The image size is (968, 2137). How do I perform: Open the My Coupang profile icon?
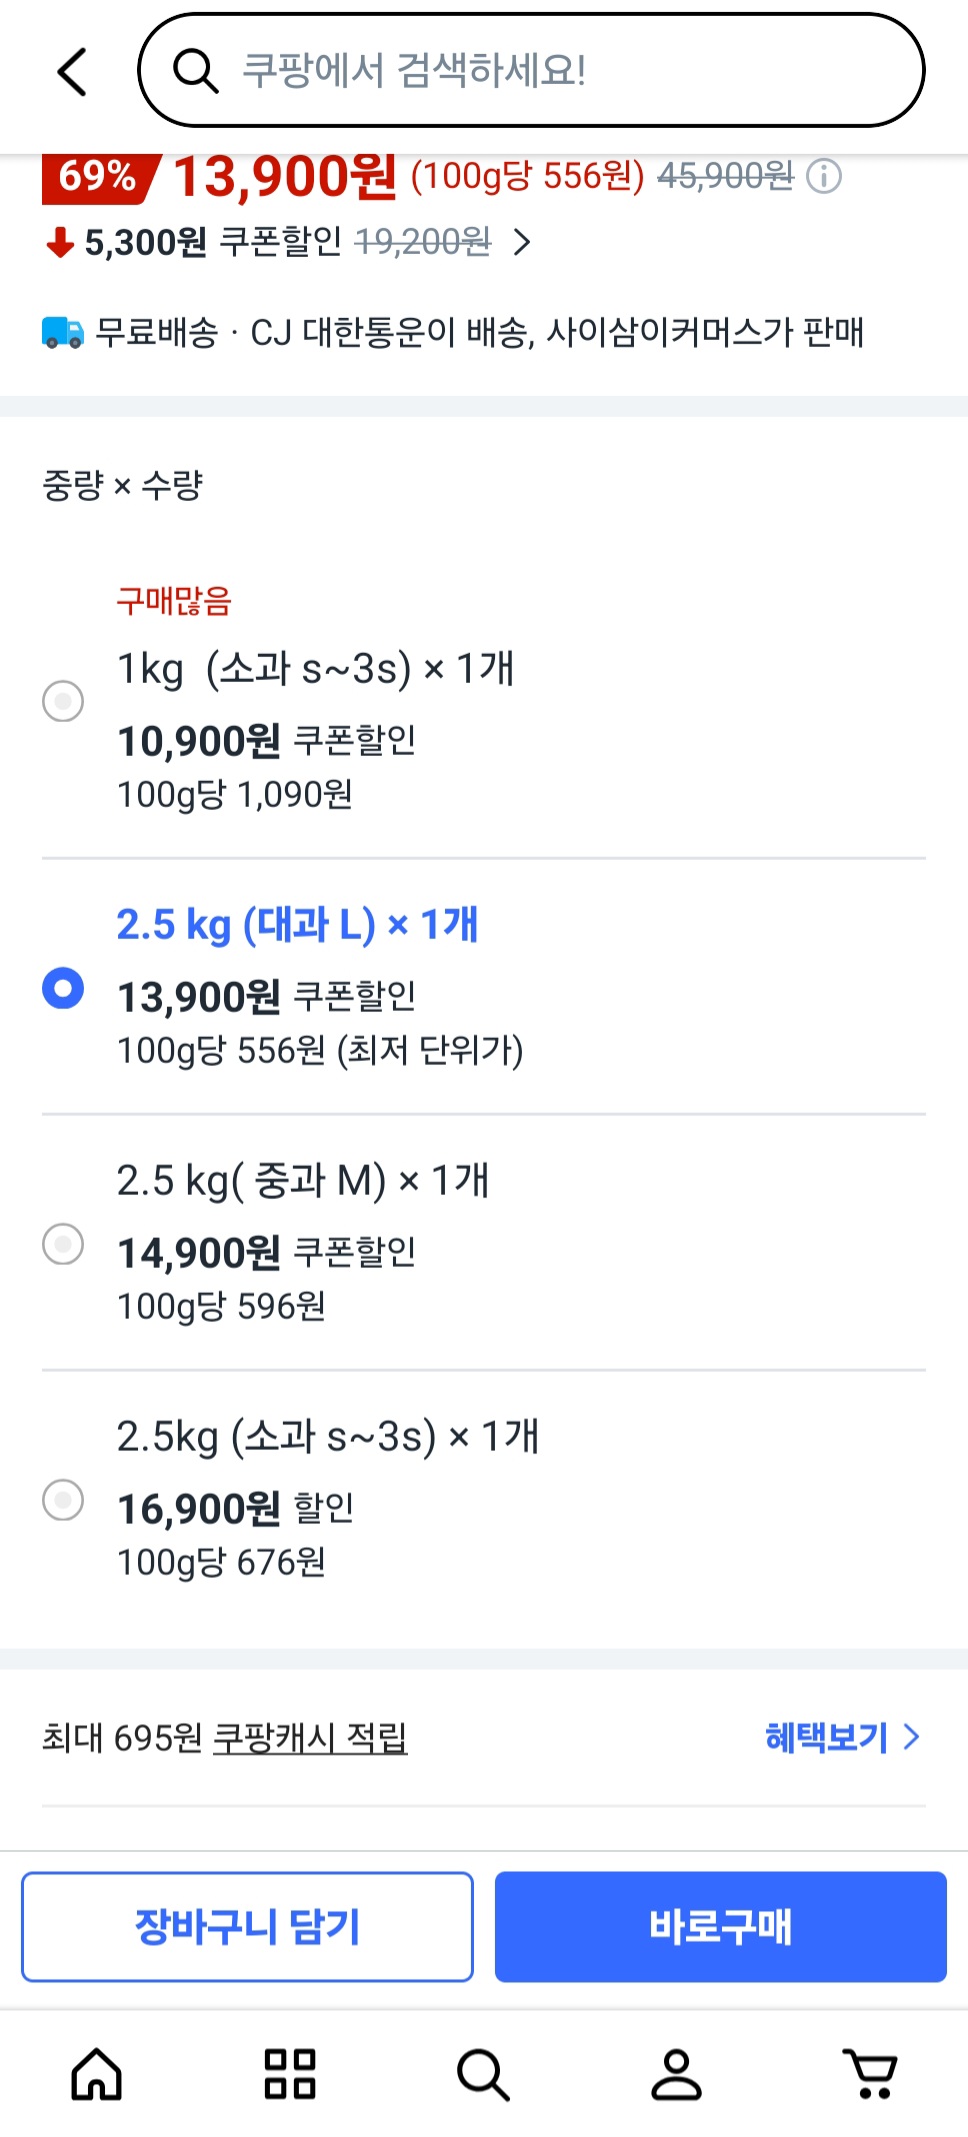(676, 2074)
